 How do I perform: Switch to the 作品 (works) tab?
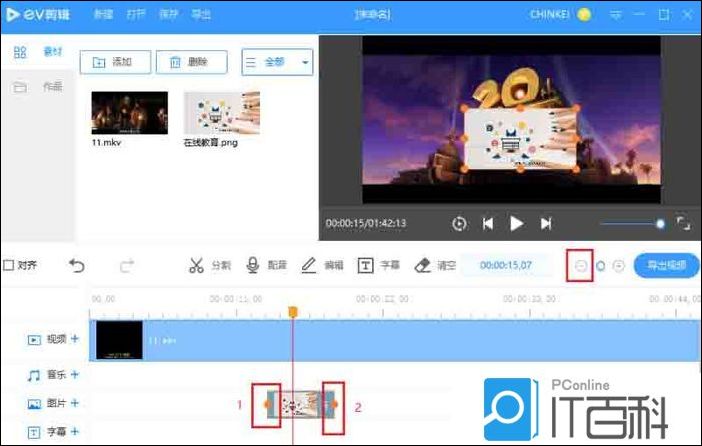[52, 86]
